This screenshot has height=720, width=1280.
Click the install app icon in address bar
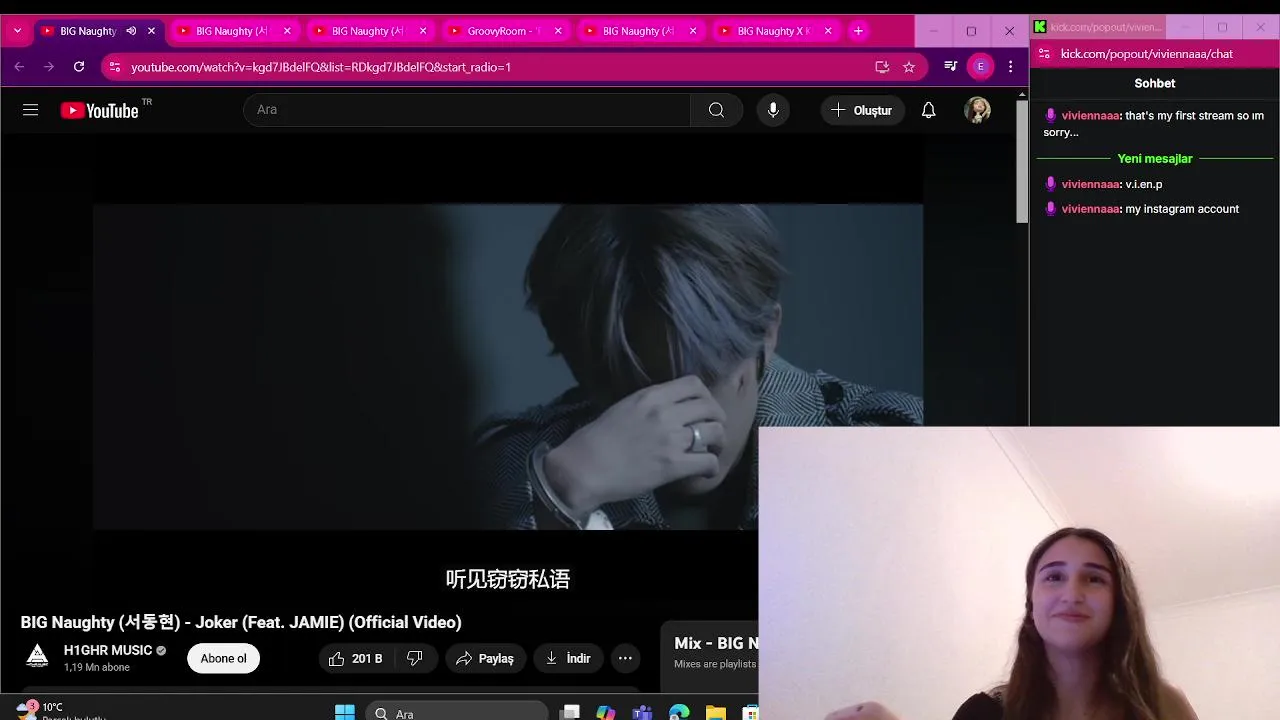pyautogui.click(x=882, y=67)
